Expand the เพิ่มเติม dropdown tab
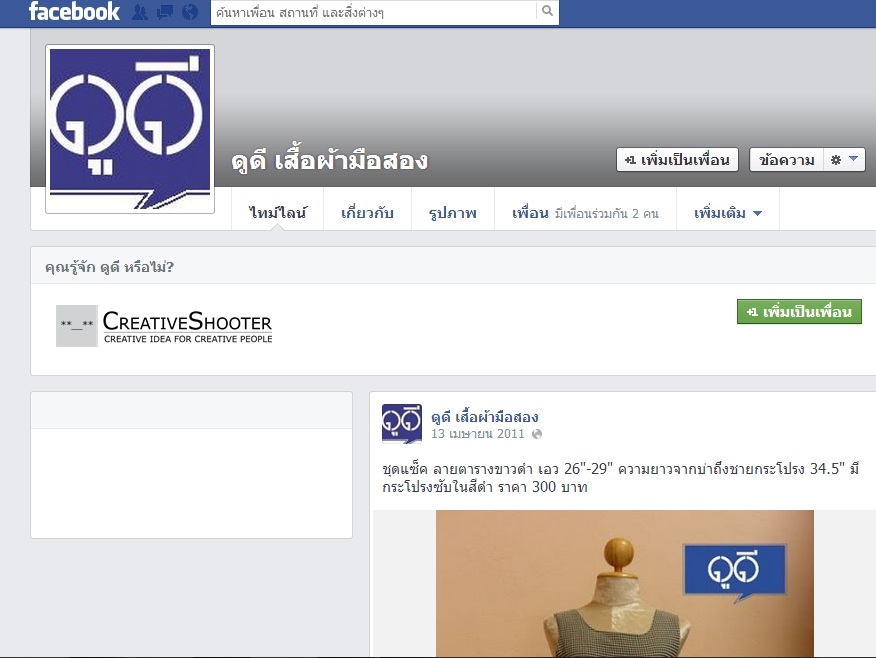Viewport: 876px width, 658px height. coord(727,213)
